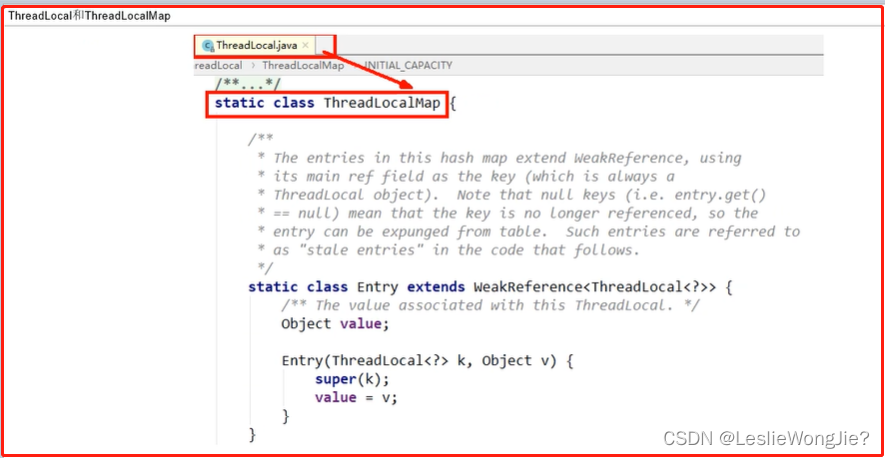Click comment line 'as "stale entries" in the code'
885x458 pixels.
click(x=449, y=250)
